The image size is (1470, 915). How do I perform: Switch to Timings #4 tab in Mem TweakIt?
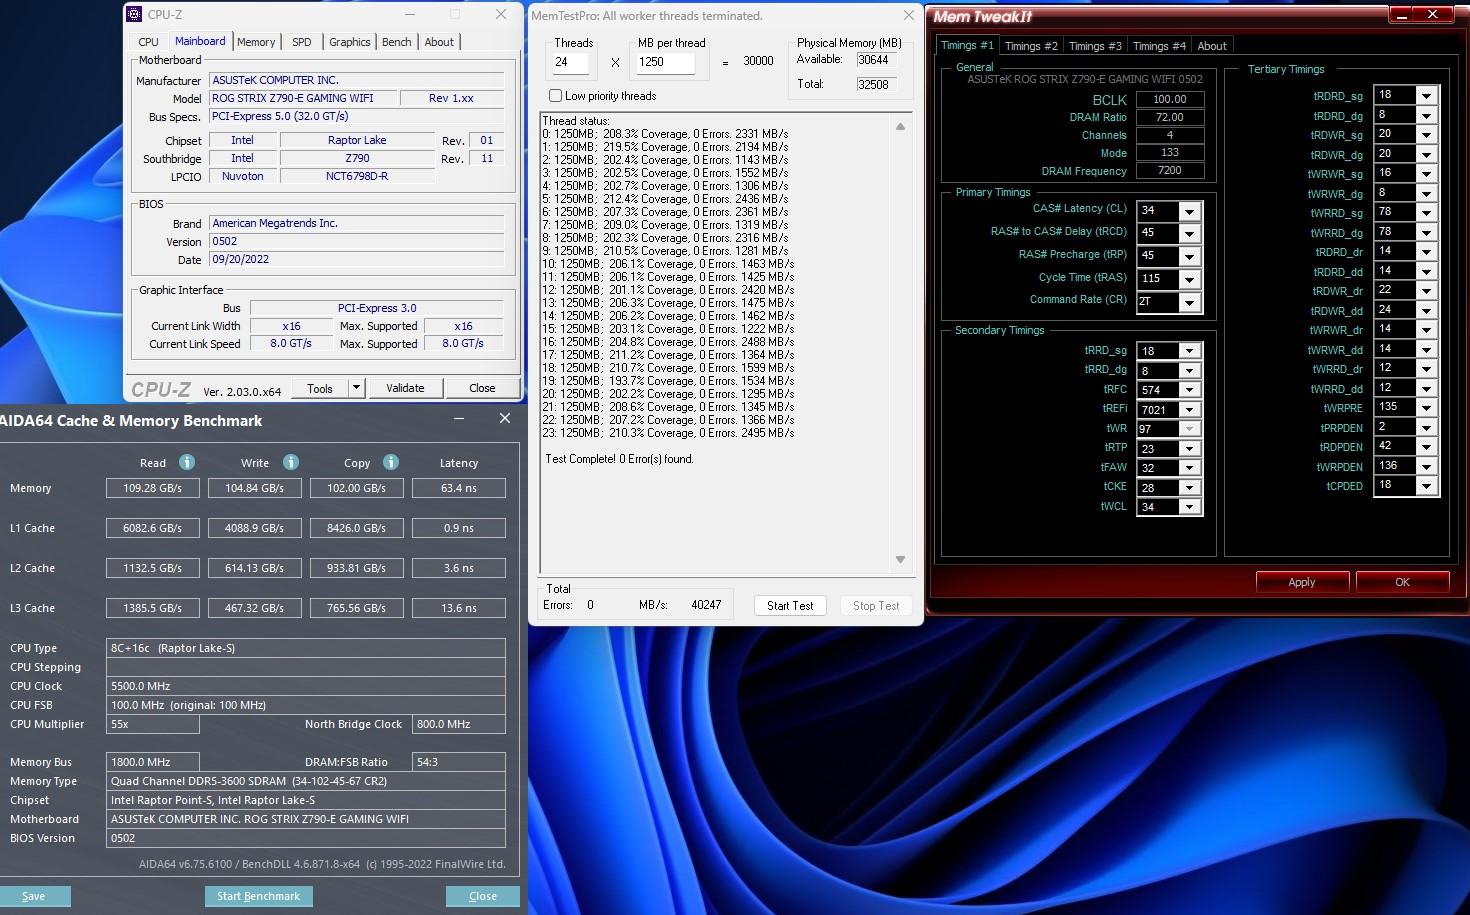1159,46
